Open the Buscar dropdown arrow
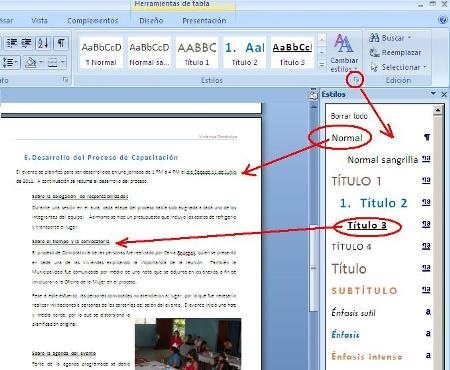450x370 pixels. coord(410,38)
